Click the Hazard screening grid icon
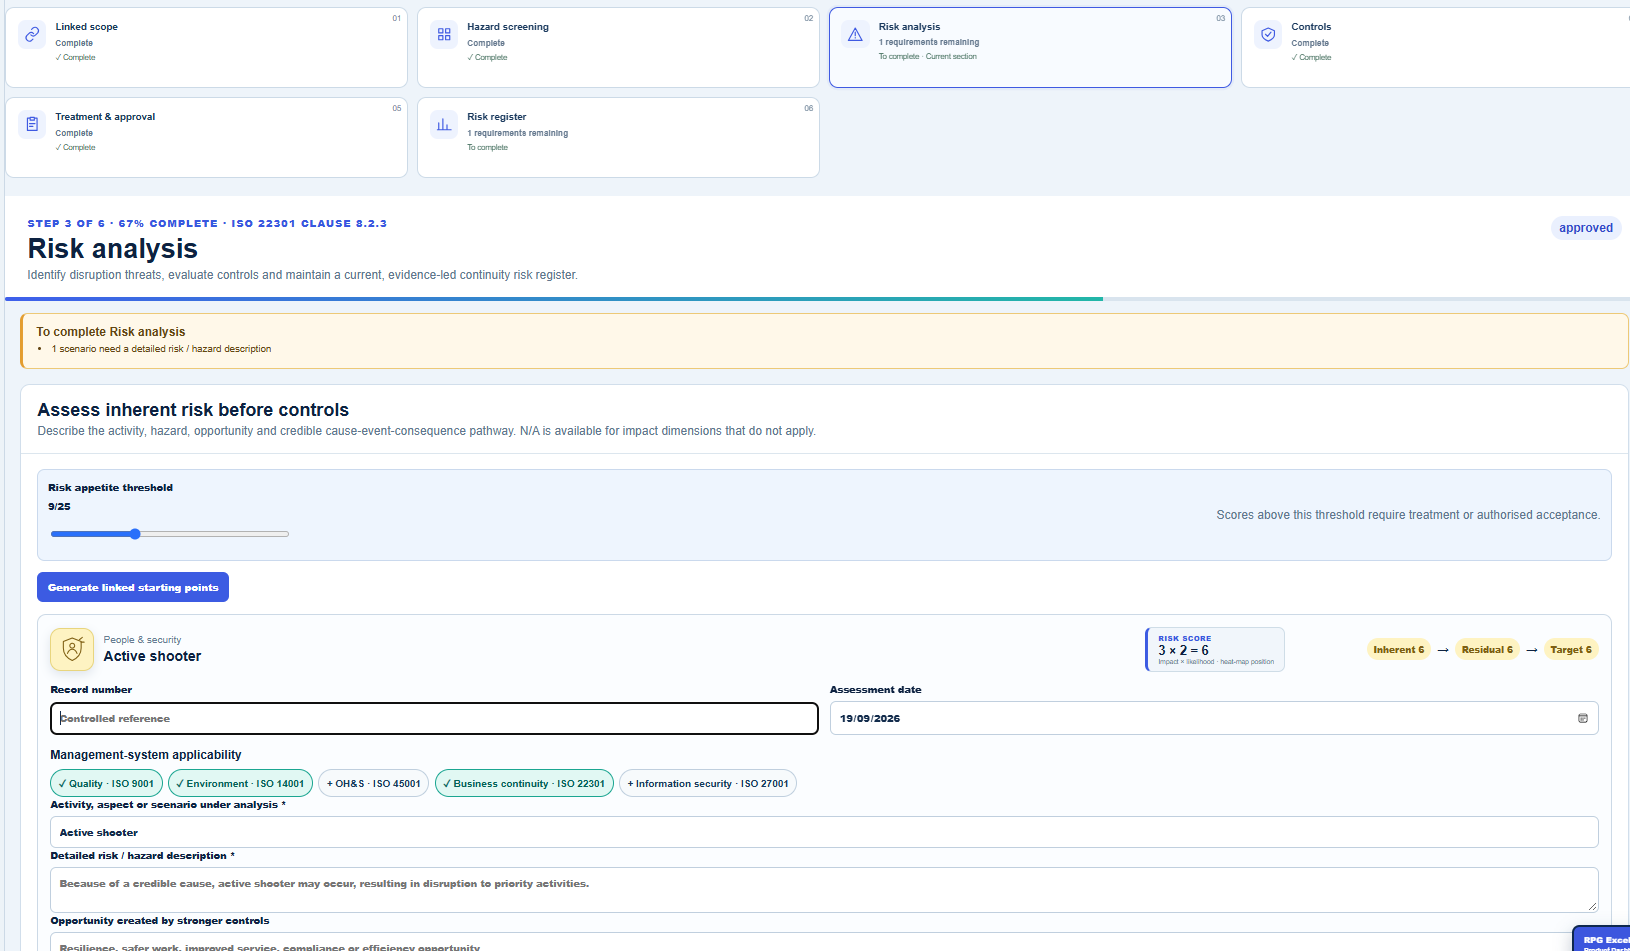This screenshot has height=951, width=1630. coord(444,35)
